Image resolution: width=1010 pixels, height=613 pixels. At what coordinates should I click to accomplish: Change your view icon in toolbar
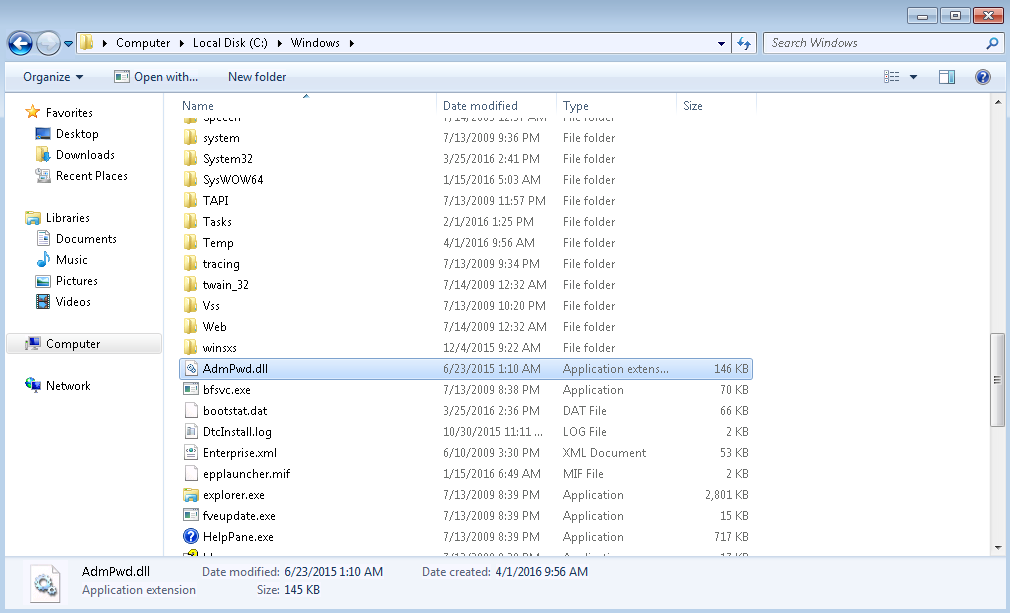(x=891, y=77)
